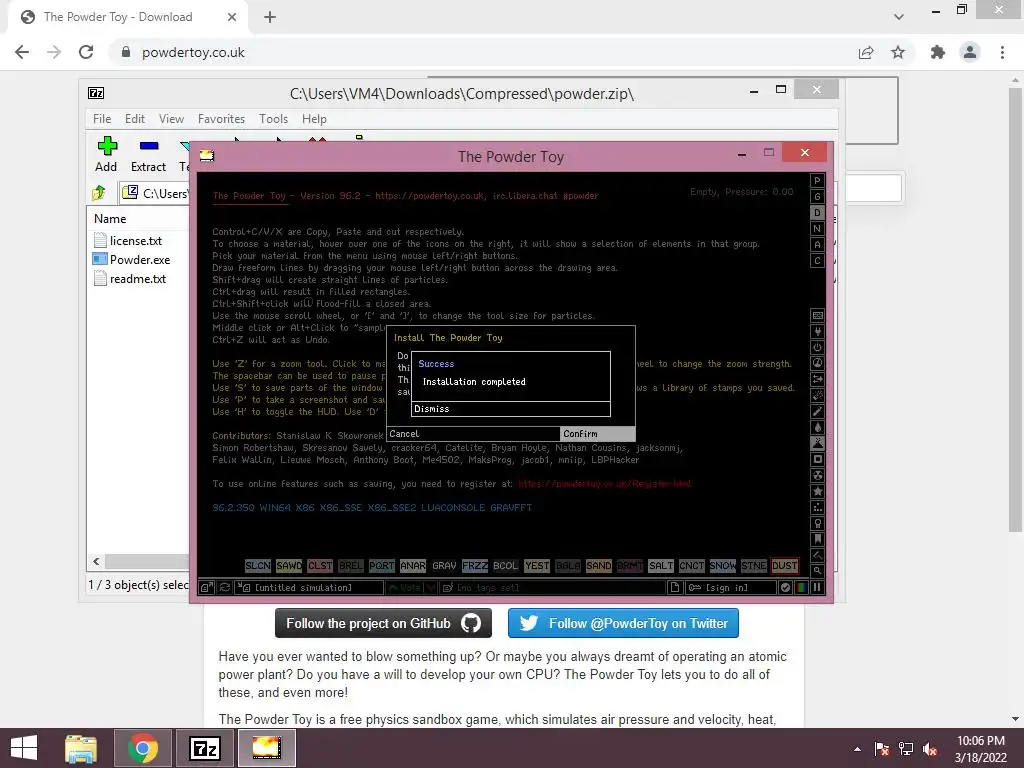The height and width of the screenshot is (768, 1024).
Task: Open the Favorites bookmark category
Action: coord(817,539)
